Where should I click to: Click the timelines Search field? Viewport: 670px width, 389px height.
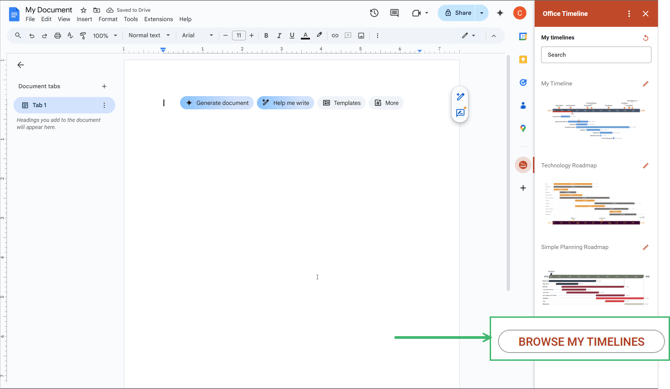pos(596,55)
